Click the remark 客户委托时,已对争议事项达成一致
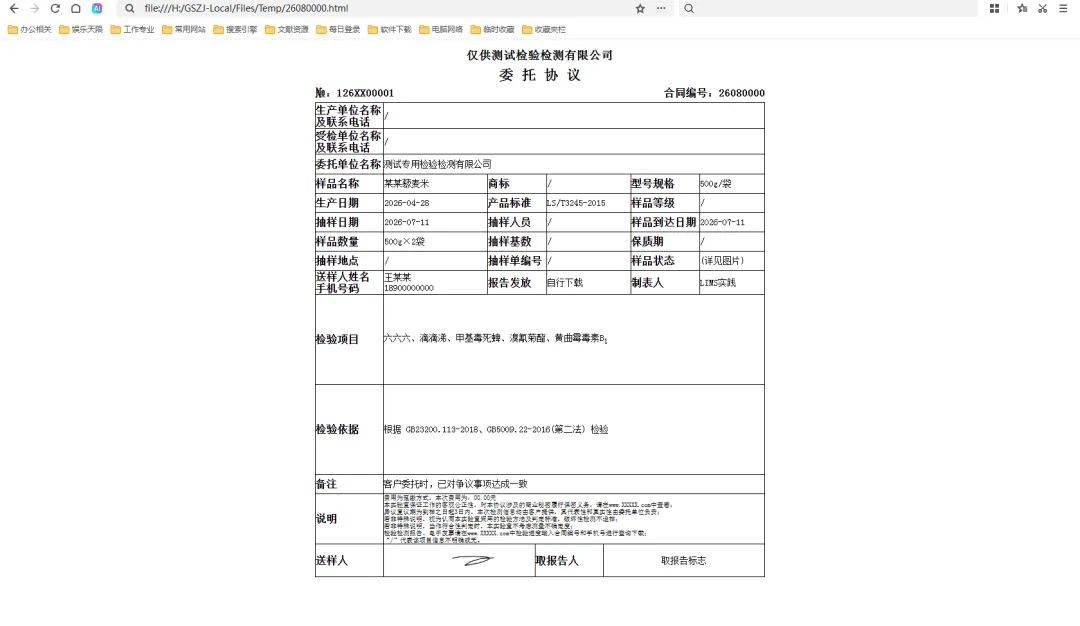 [x=455, y=484]
